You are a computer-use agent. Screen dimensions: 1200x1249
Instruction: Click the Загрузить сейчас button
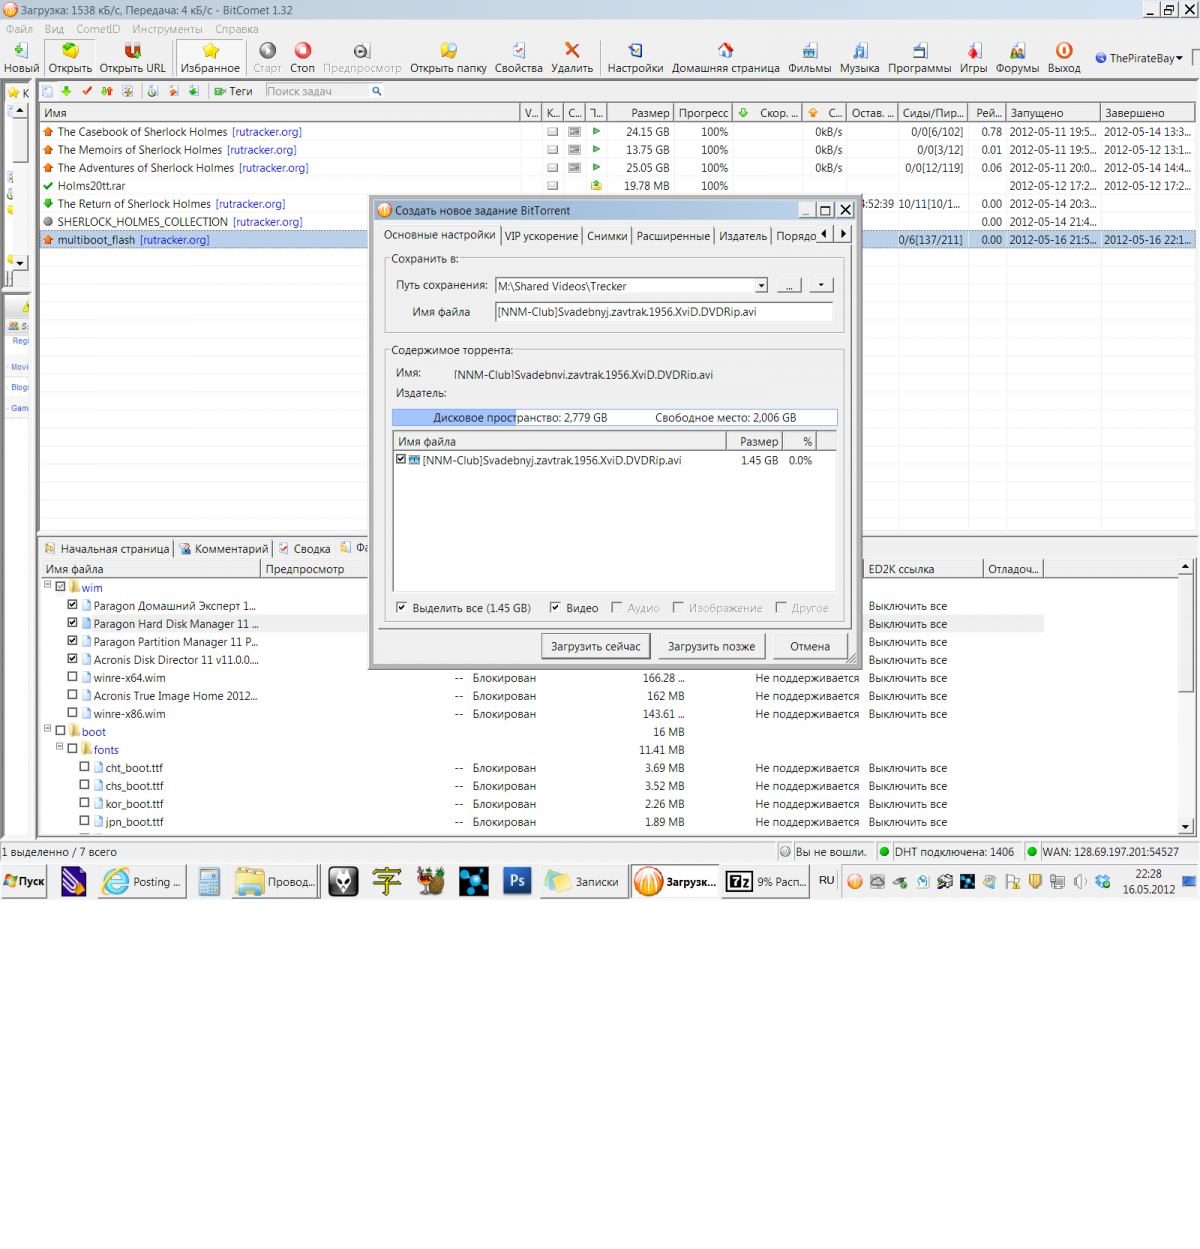coord(596,647)
